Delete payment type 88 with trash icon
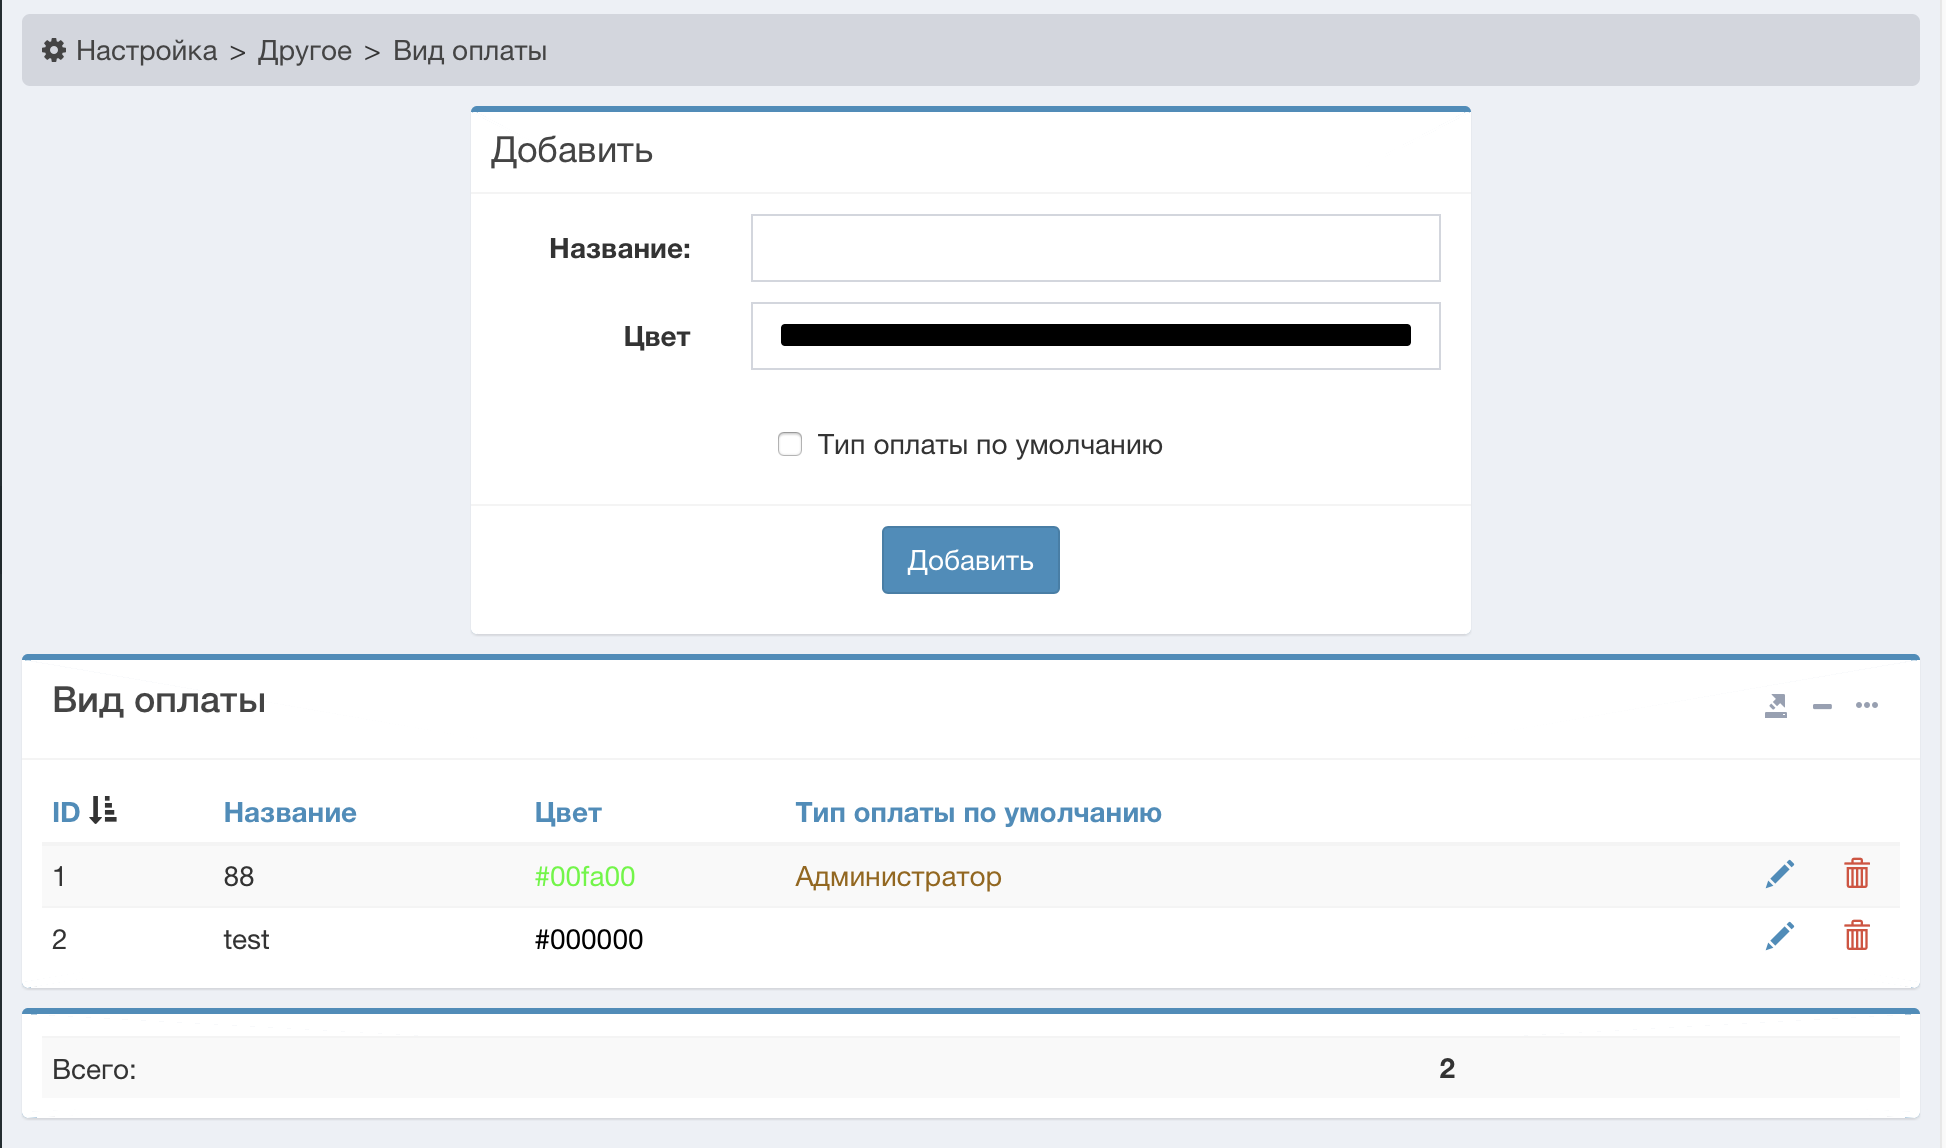 coord(1857,874)
